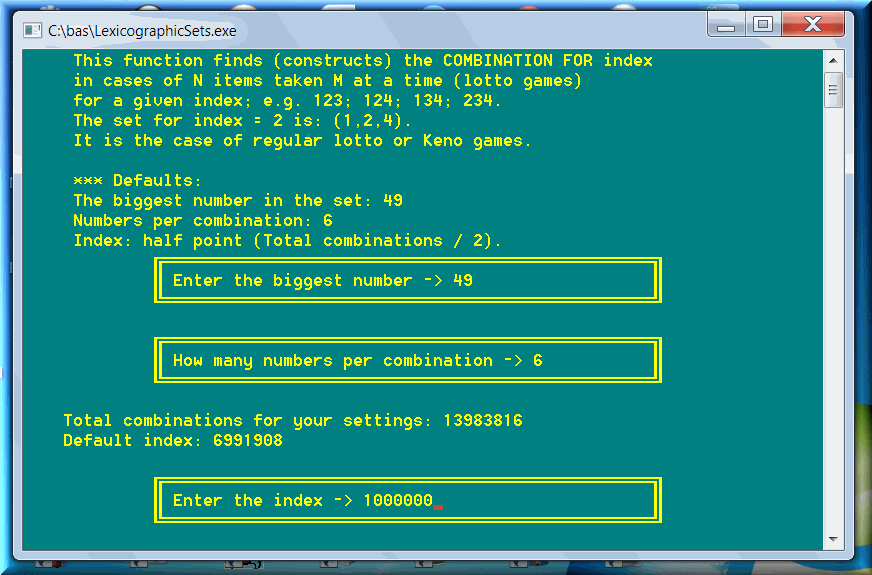This screenshot has height=575, width=872.
Task: Minimize the LexicographicSets window
Action: point(726,24)
